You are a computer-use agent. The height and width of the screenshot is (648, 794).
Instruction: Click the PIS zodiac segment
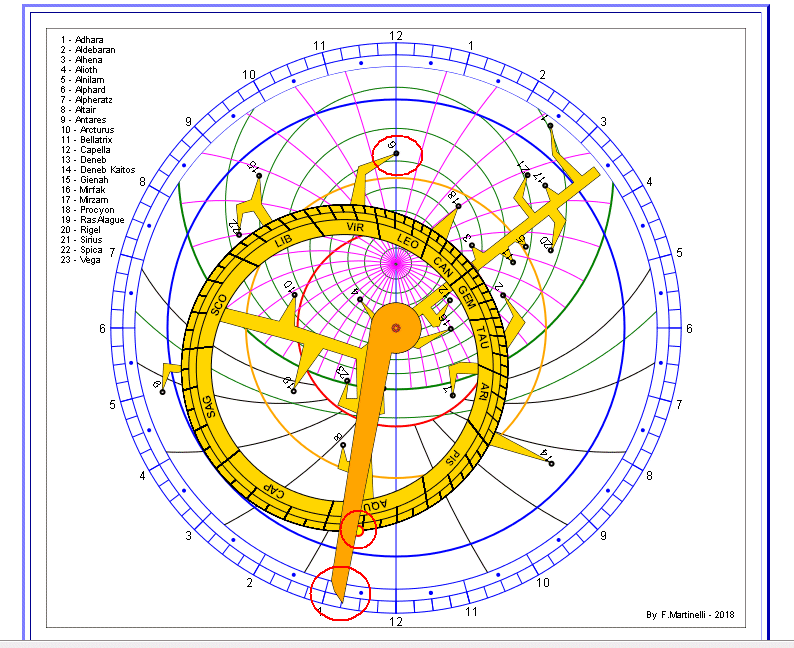pyautogui.click(x=453, y=461)
